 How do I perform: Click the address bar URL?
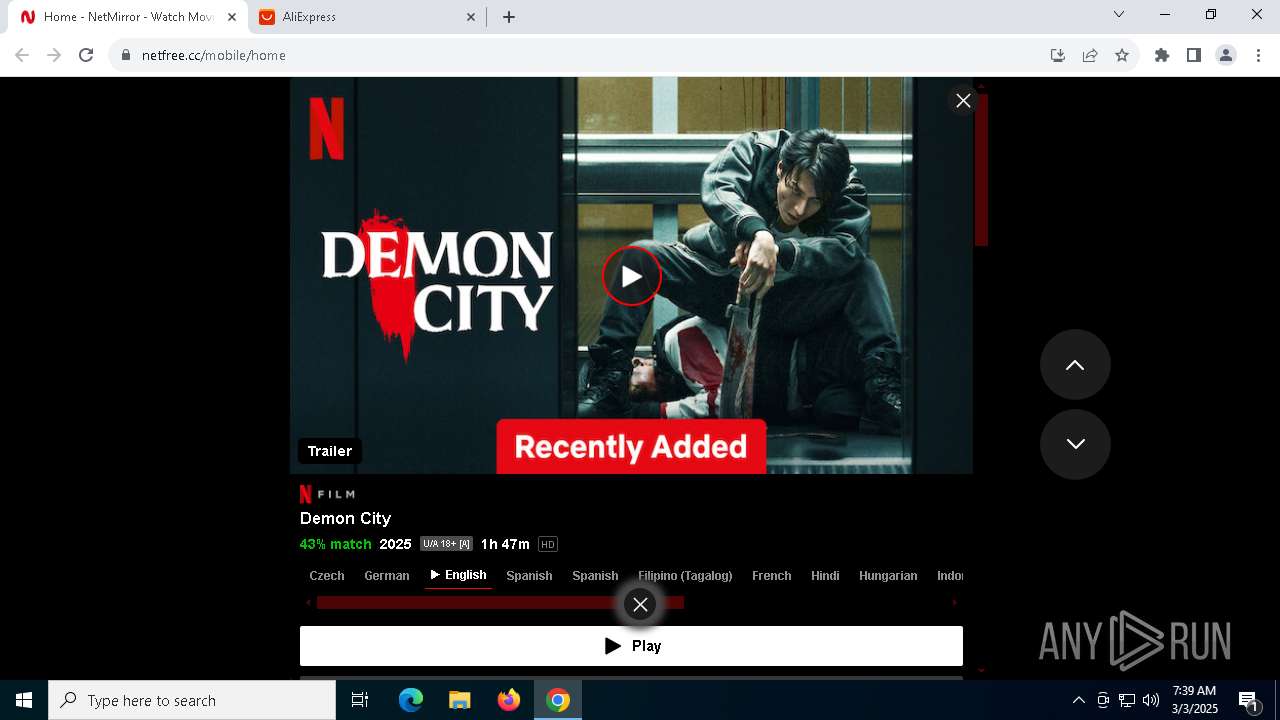[214, 55]
